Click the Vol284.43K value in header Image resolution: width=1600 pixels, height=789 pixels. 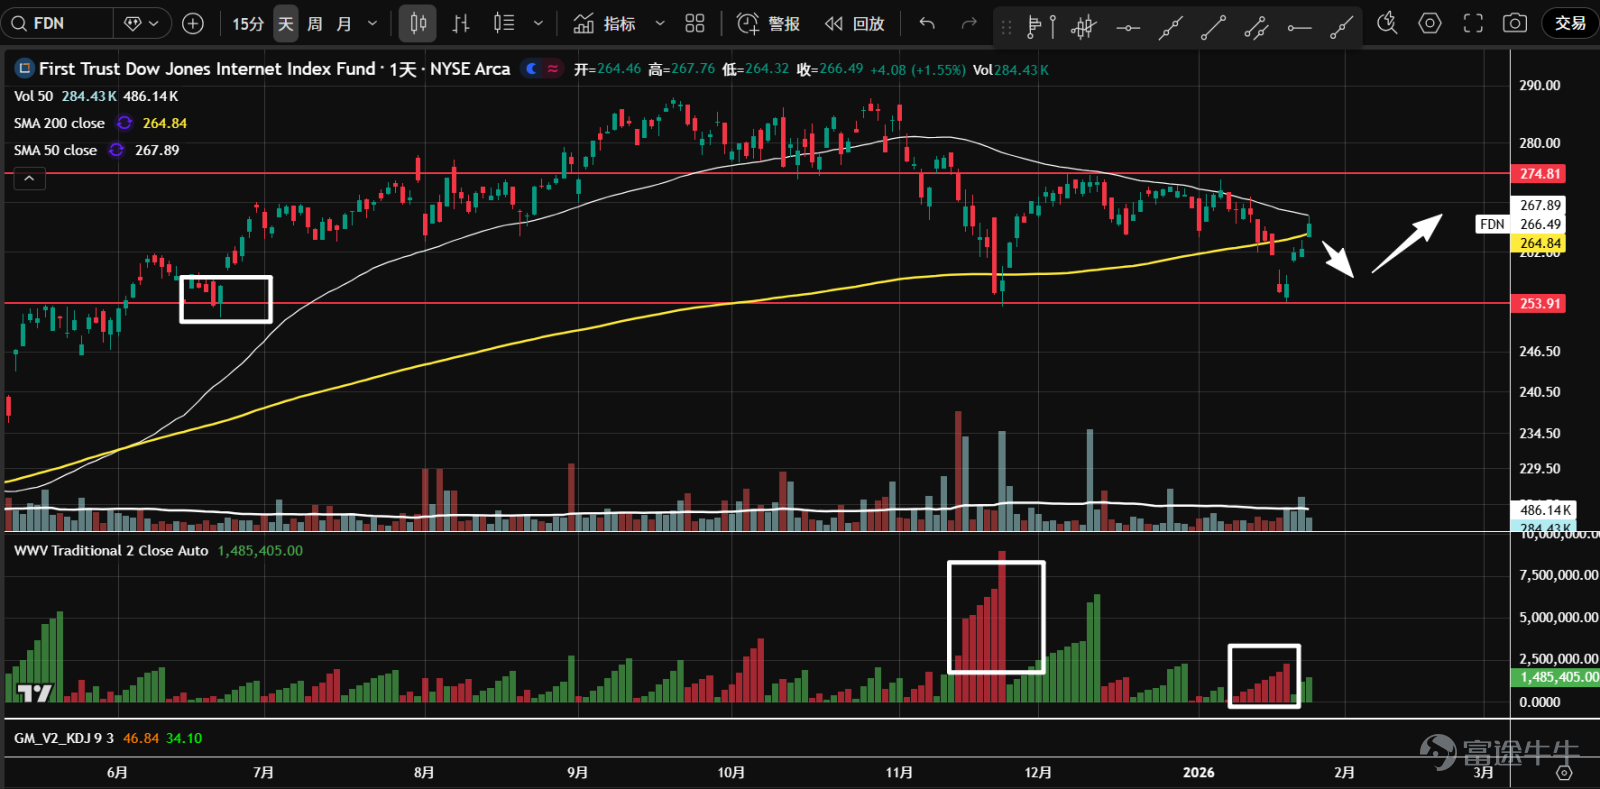pos(1011,70)
